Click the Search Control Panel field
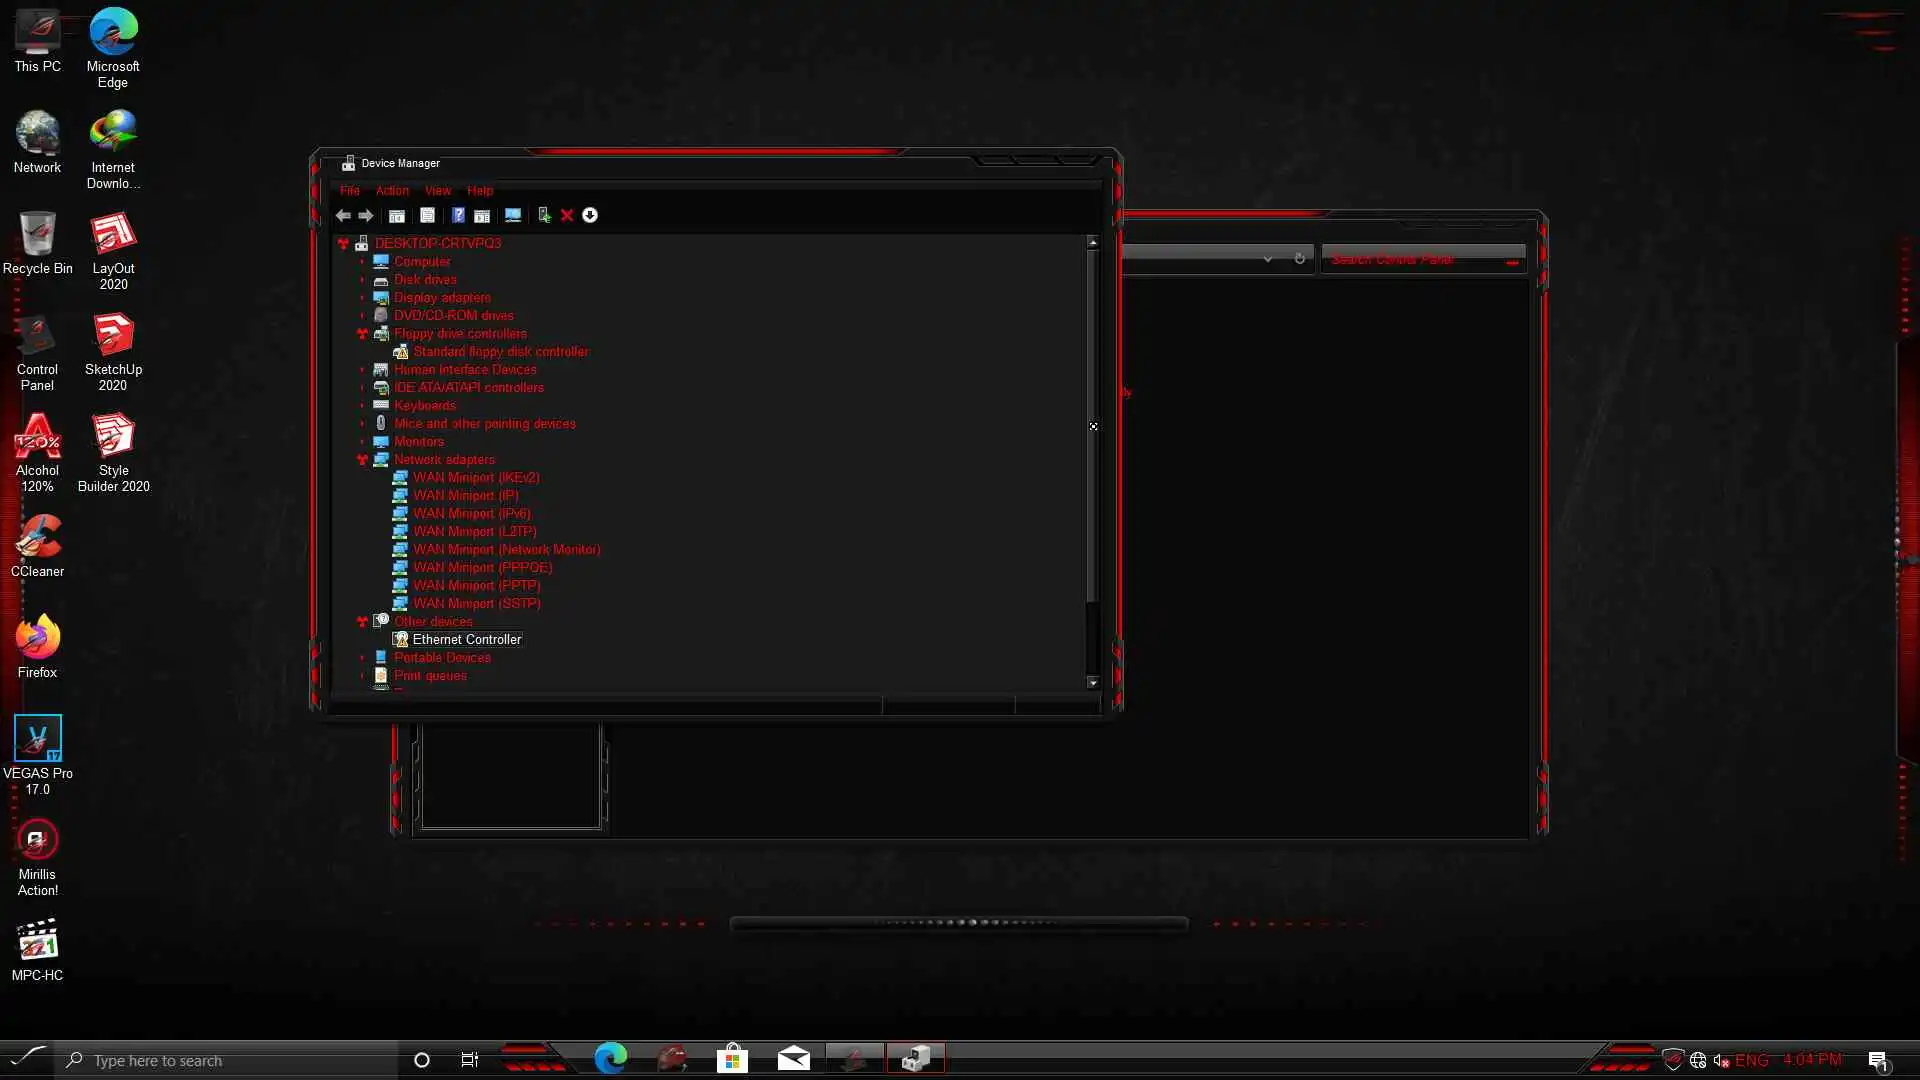Viewport: 1920px width, 1080px height. click(1410, 260)
